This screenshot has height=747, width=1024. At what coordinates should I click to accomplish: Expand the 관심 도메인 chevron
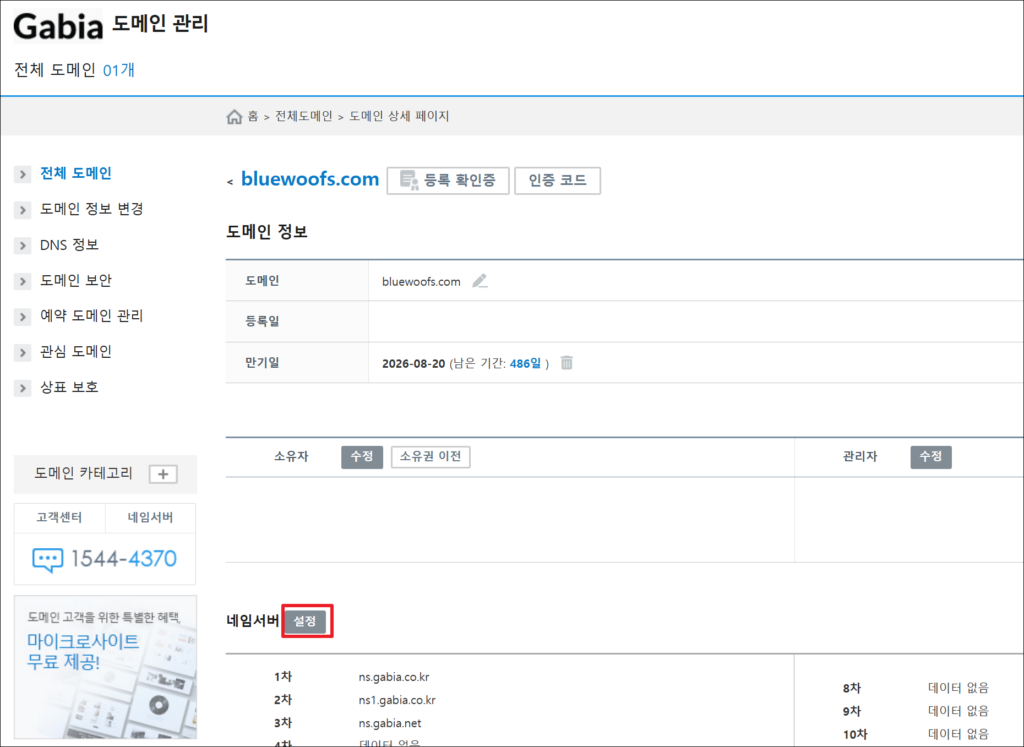[x=22, y=353]
